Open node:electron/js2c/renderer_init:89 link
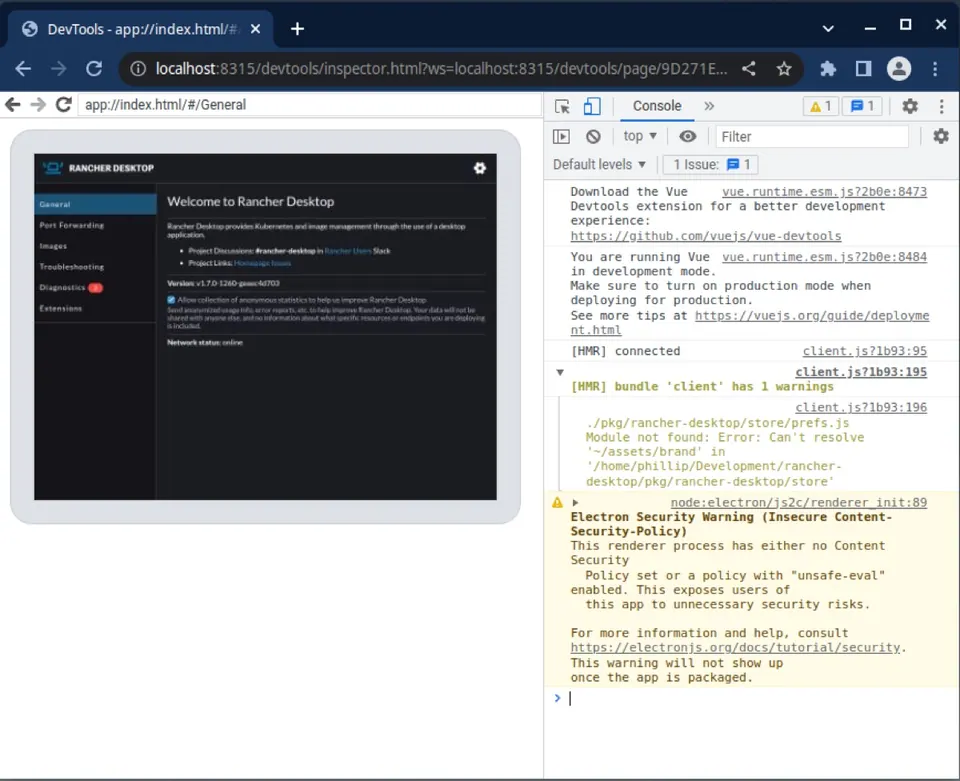Screen dimensions: 960x781 point(798,502)
